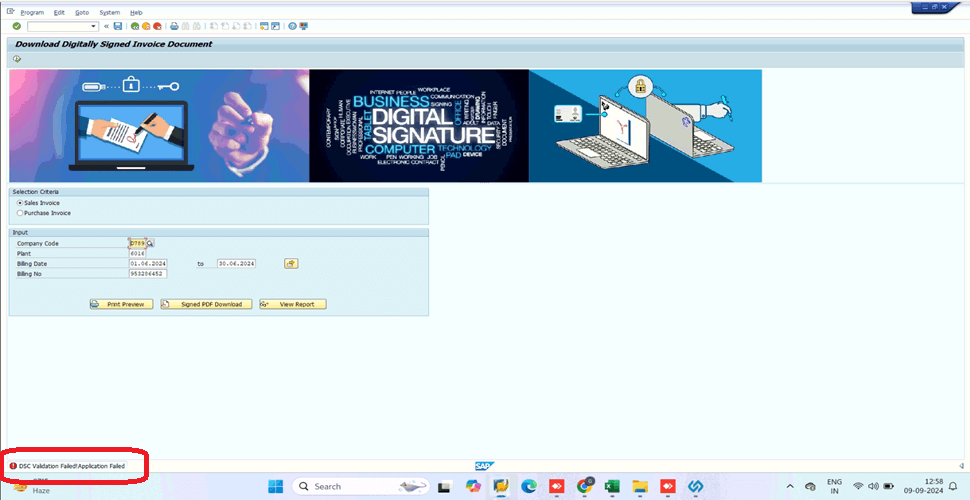Click the Billing Date to field
Screen dimensions: 970x500
237,264
